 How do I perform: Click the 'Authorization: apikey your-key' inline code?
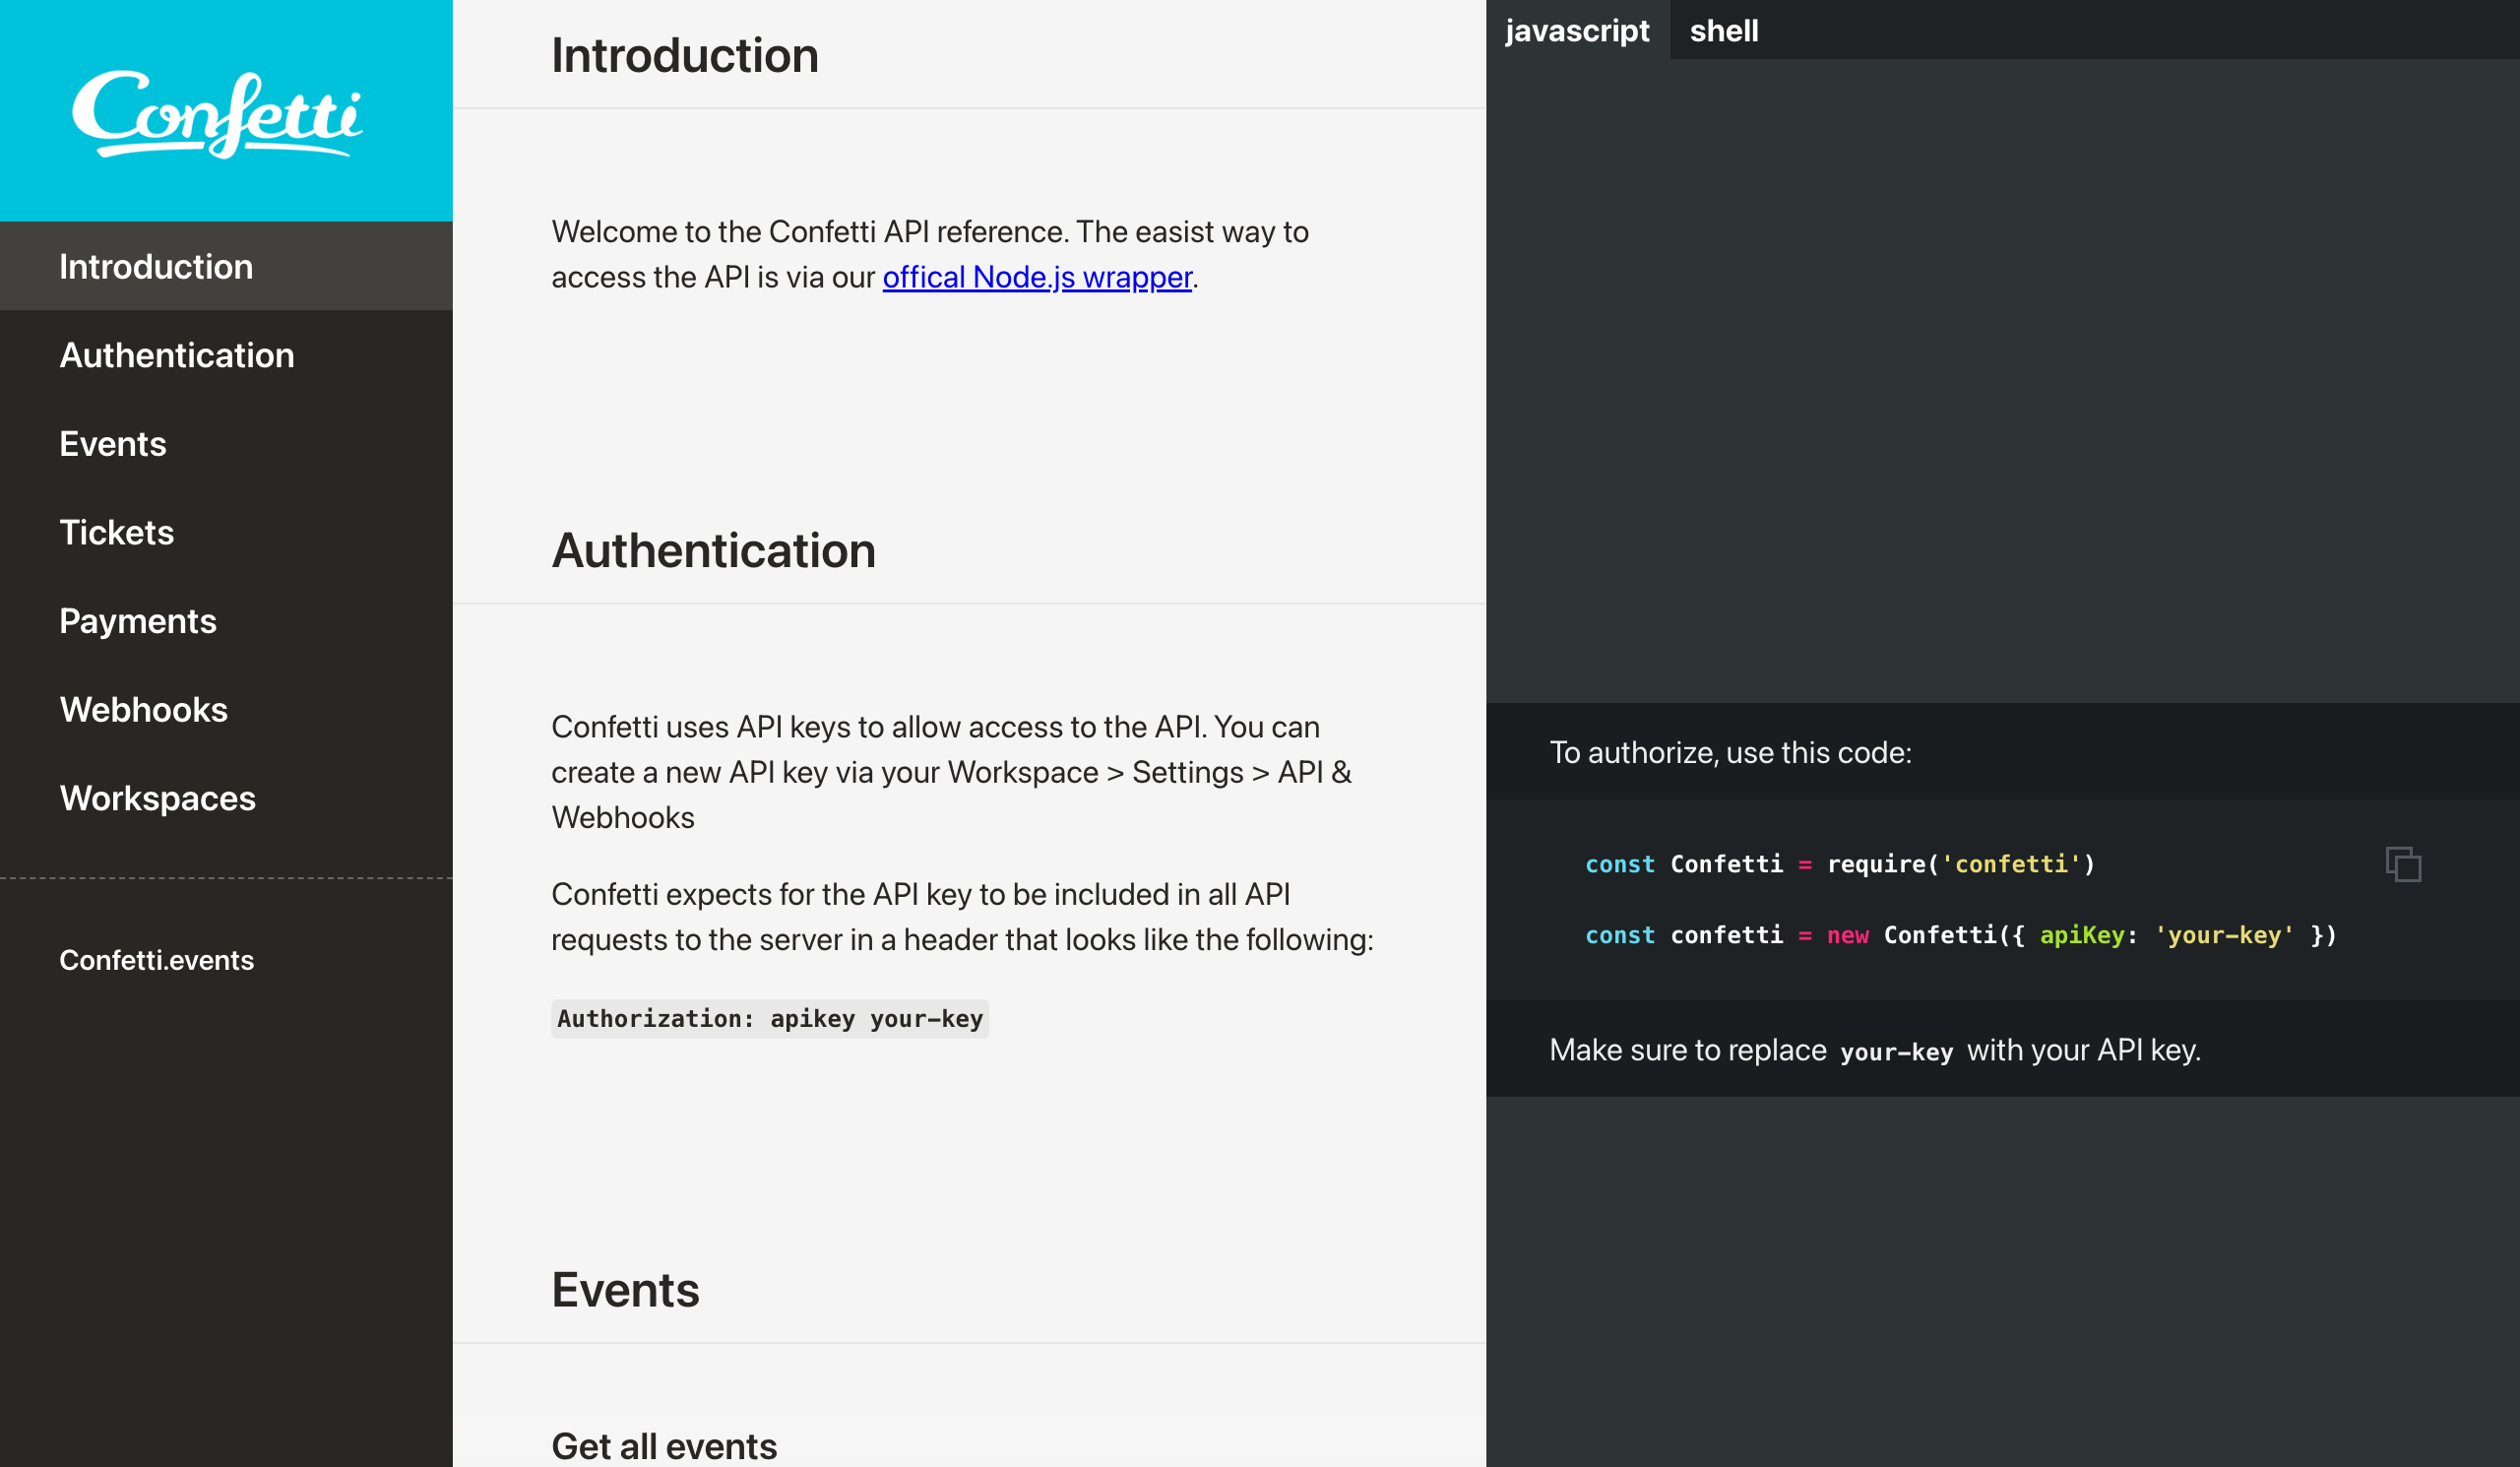pyautogui.click(x=770, y=1019)
